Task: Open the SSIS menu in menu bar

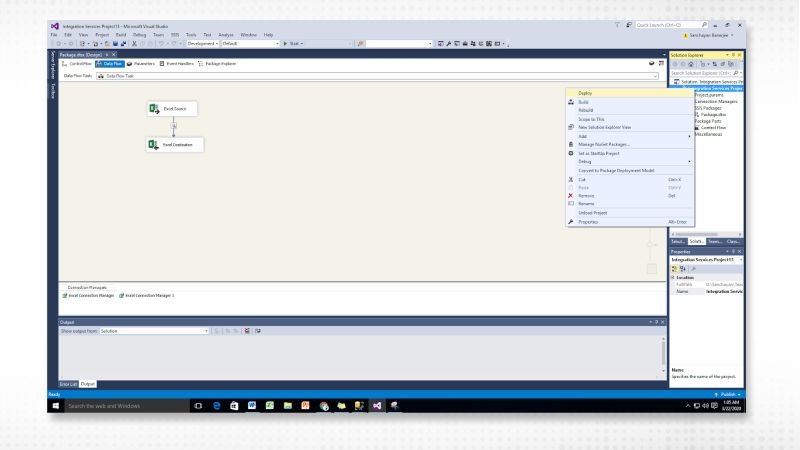Action: tap(175, 35)
